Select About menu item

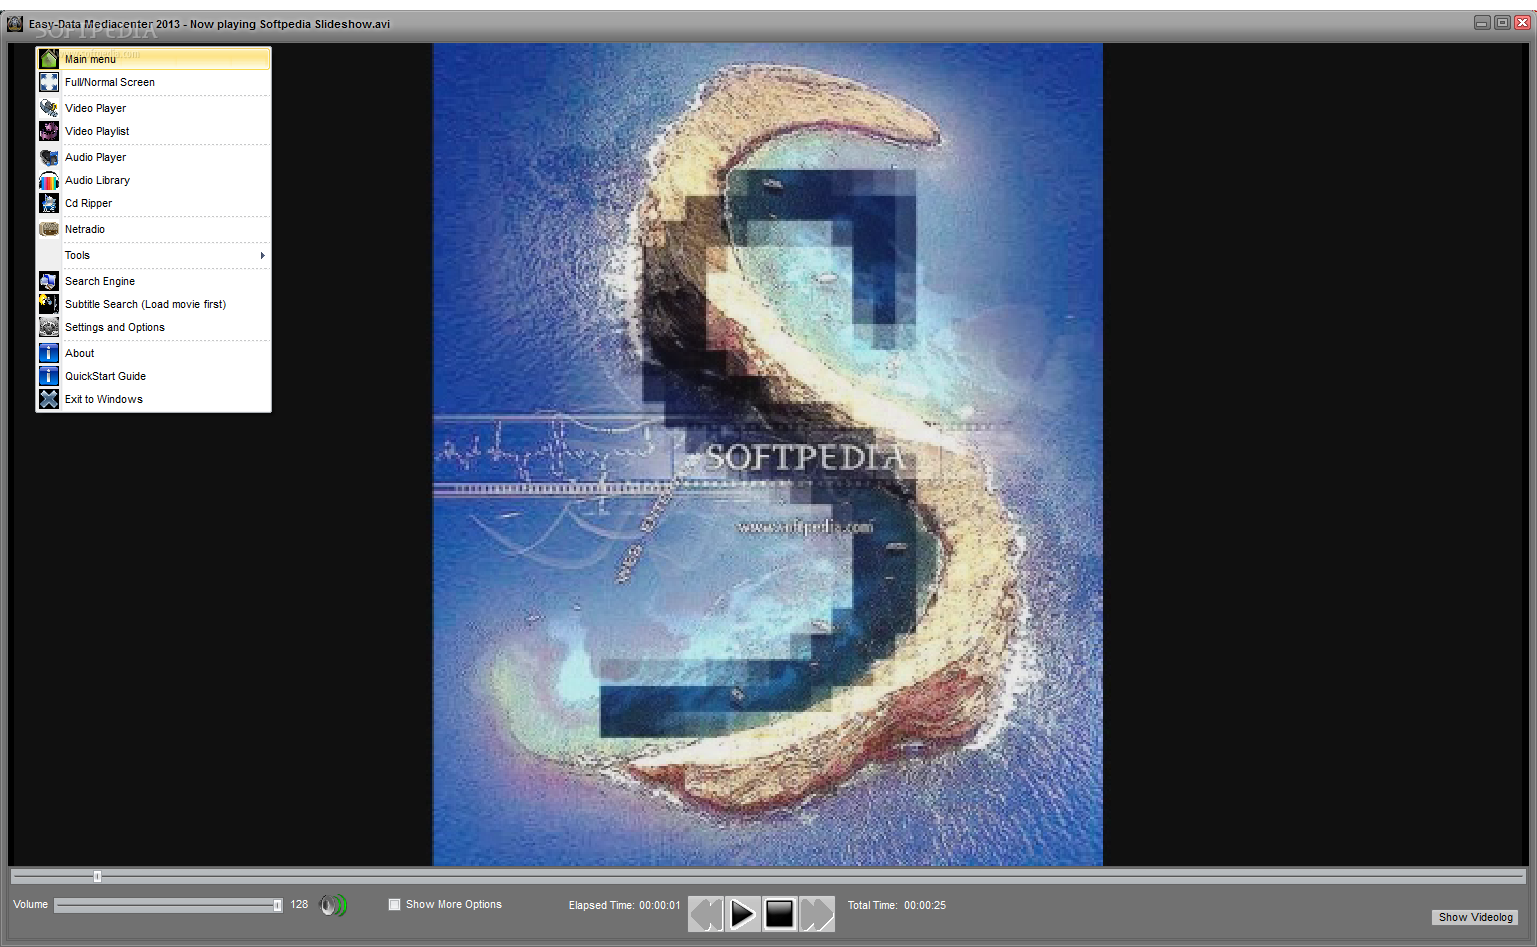pyautogui.click(x=154, y=353)
